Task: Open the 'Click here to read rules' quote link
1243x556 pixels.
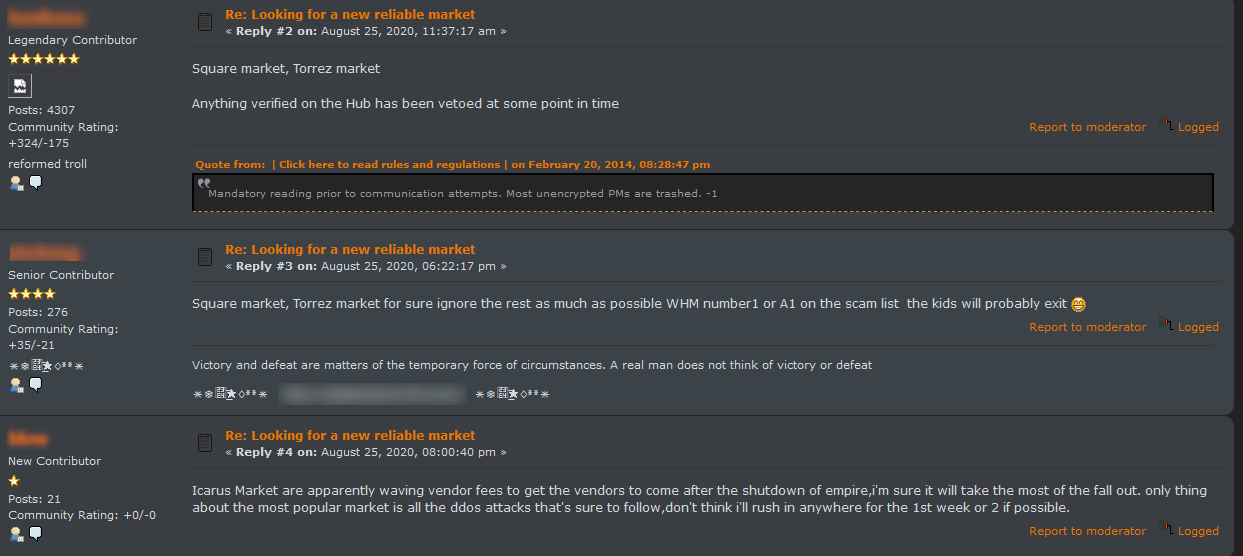Action: click(x=389, y=164)
